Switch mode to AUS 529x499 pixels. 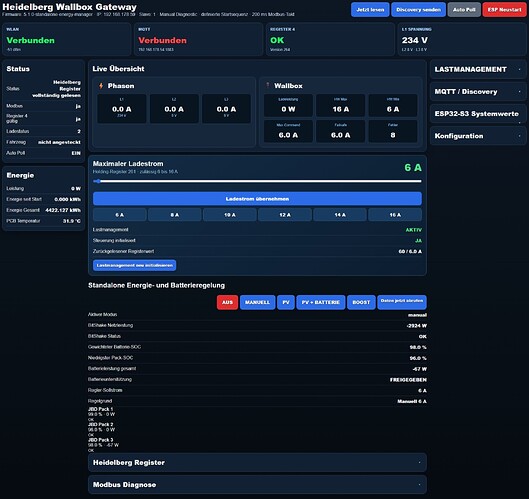pos(227,302)
